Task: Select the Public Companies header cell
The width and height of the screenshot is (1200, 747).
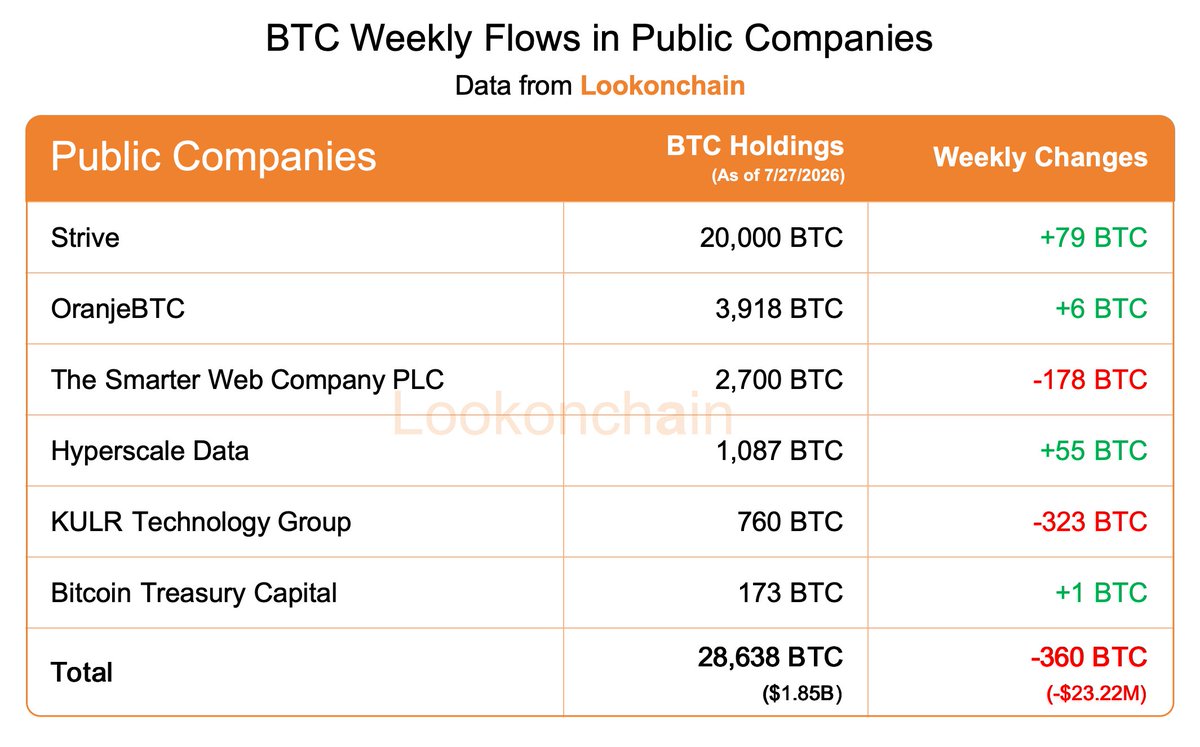Action: click(213, 157)
